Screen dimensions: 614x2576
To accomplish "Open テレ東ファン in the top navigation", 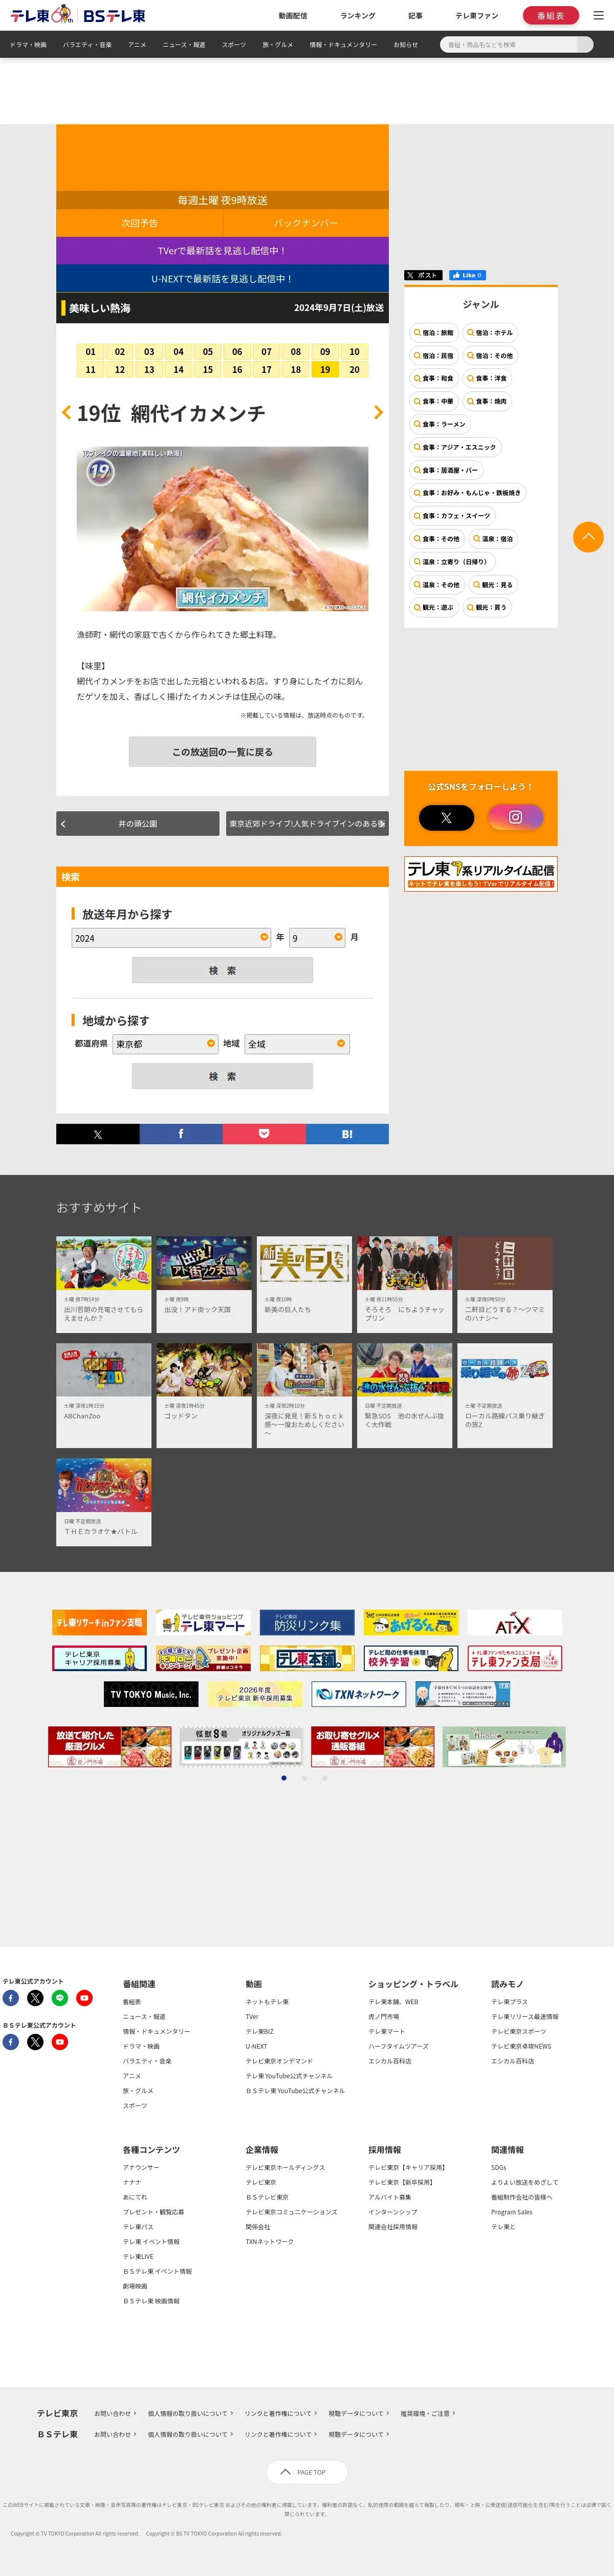I will [477, 16].
